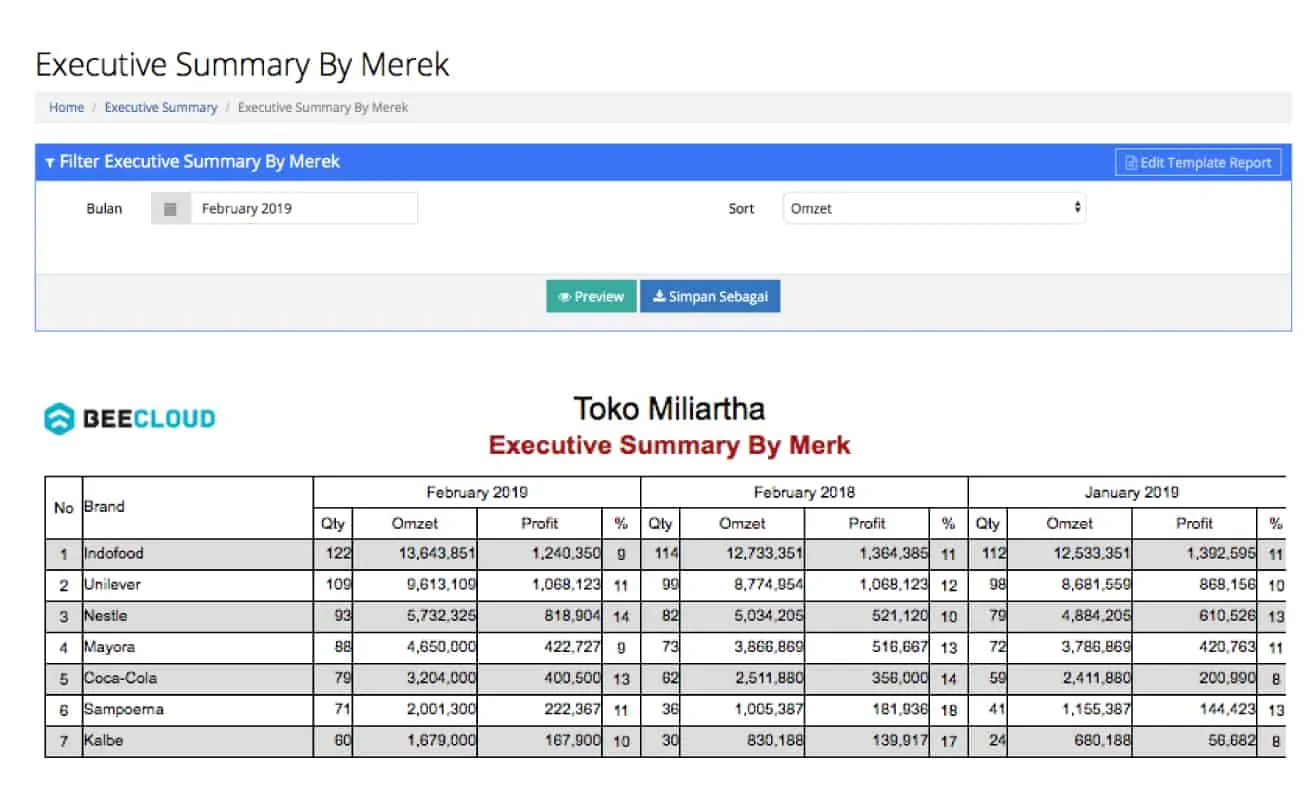
Task: Select the Unilever brand cell
Action: [198, 584]
